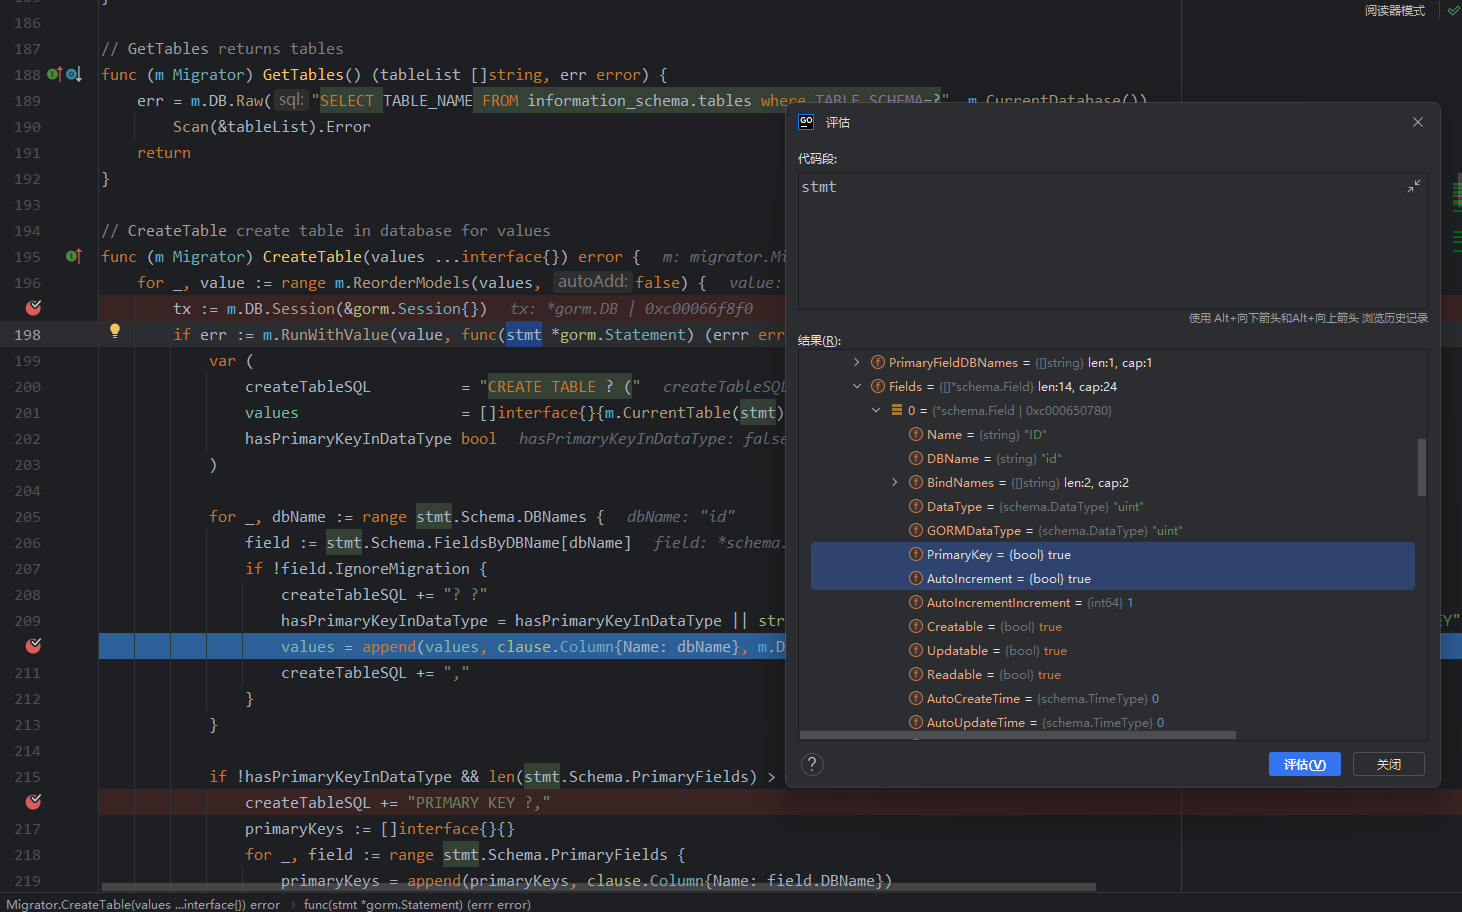The width and height of the screenshot is (1462, 912).
Task: Expand the PrimaryFieldDBNames node
Action: click(x=856, y=363)
